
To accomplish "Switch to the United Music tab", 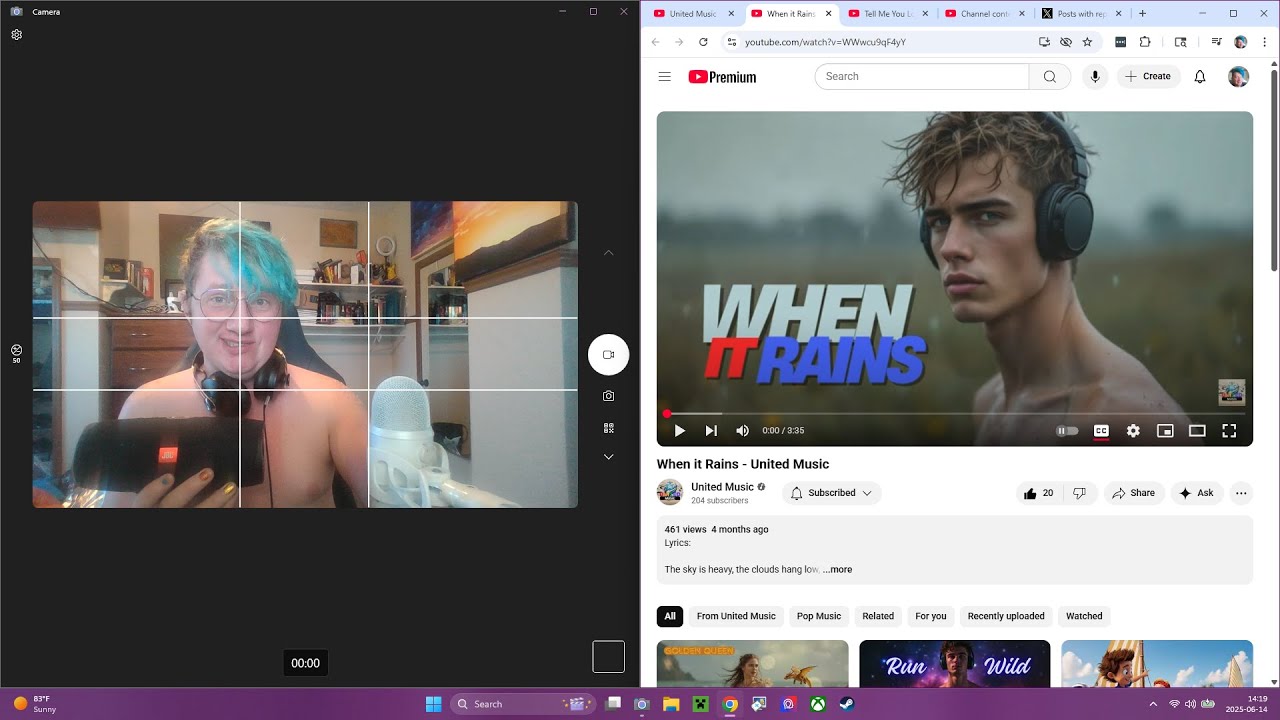I will 694,14.
